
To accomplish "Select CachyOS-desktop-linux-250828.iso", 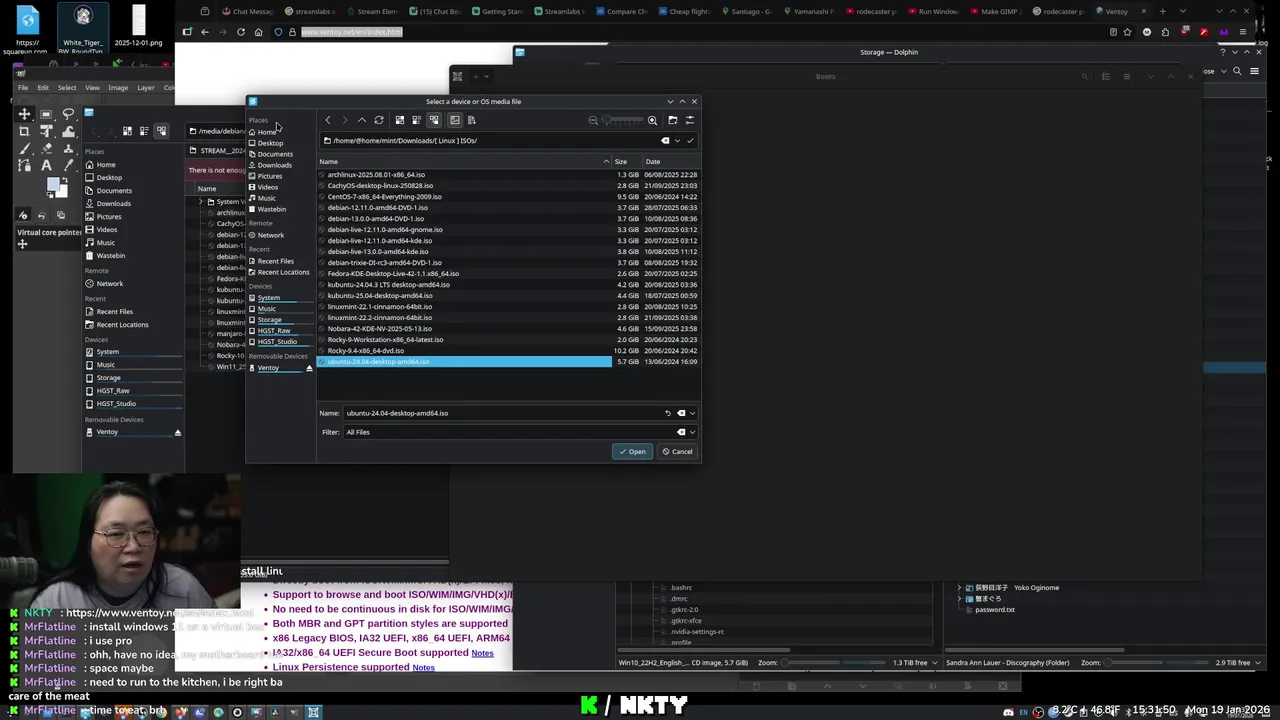I will (x=380, y=186).
